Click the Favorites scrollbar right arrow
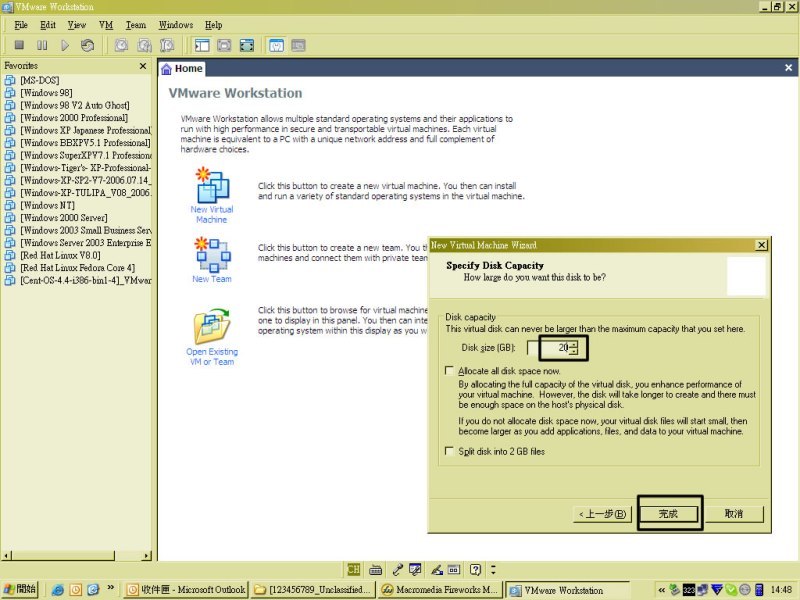800x600 pixels. point(147,555)
